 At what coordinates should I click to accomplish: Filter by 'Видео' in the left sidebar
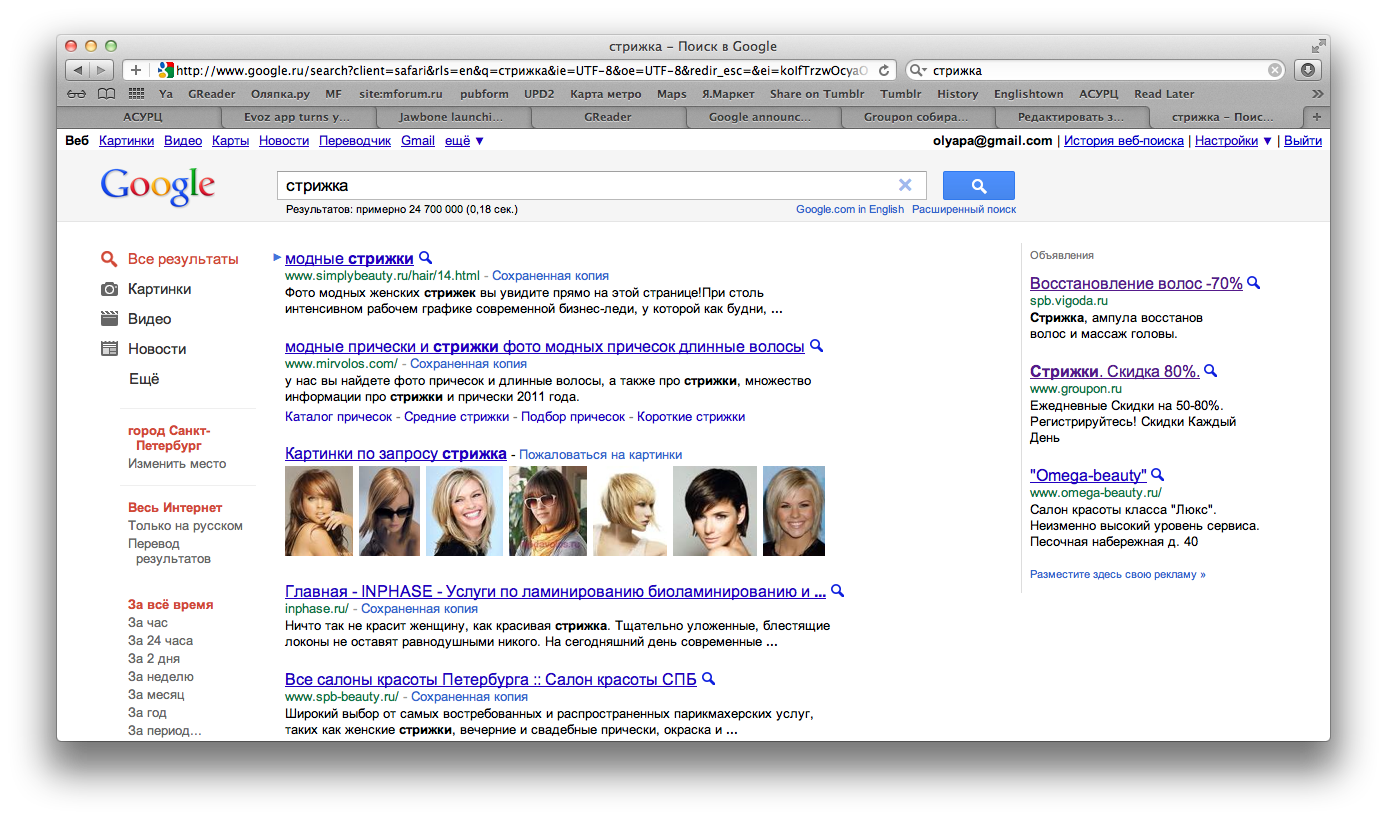click(149, 319)
